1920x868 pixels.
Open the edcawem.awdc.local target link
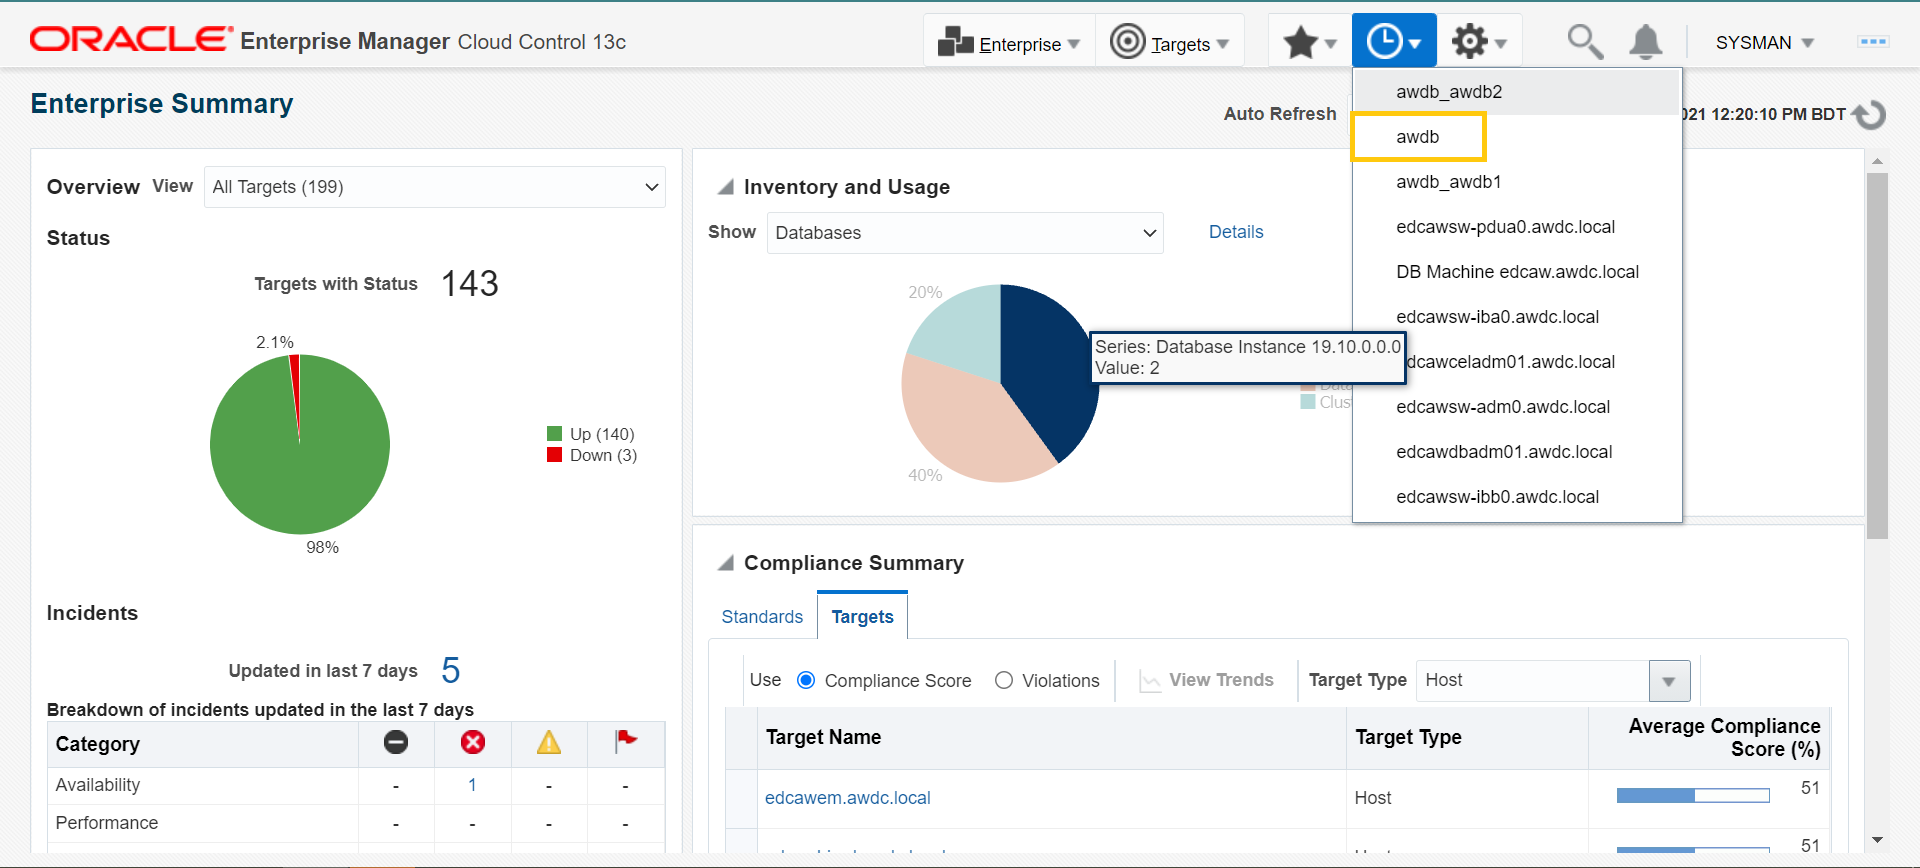847,798
